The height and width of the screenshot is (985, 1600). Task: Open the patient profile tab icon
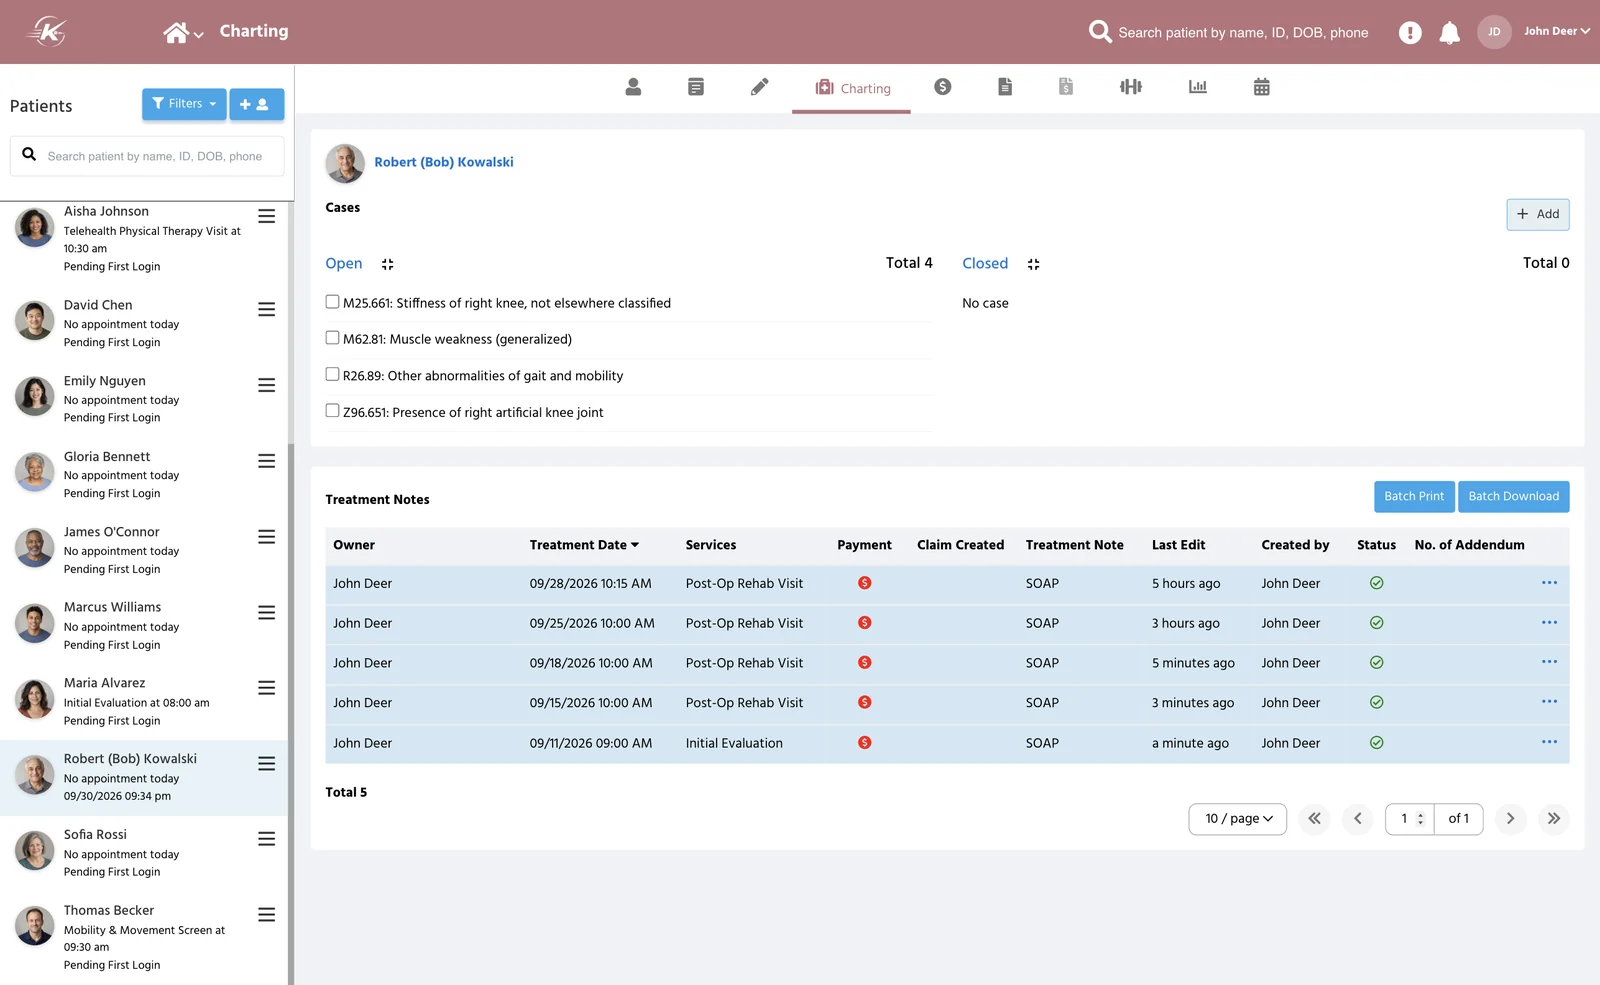pos(633,87)
